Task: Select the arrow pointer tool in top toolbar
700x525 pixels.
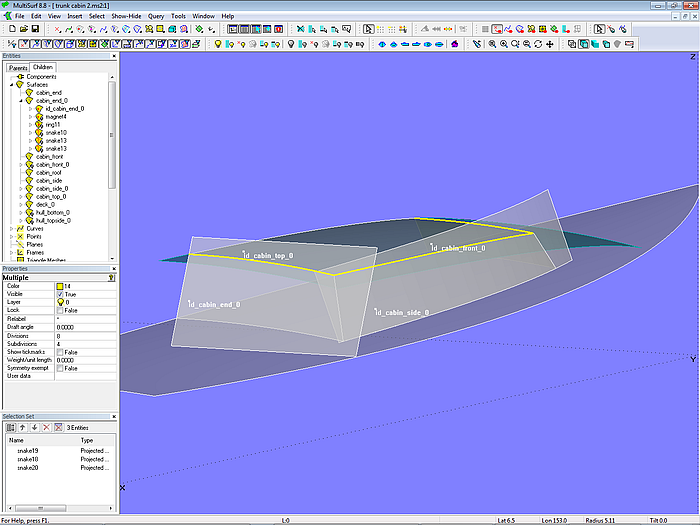Action: point(368,29)
